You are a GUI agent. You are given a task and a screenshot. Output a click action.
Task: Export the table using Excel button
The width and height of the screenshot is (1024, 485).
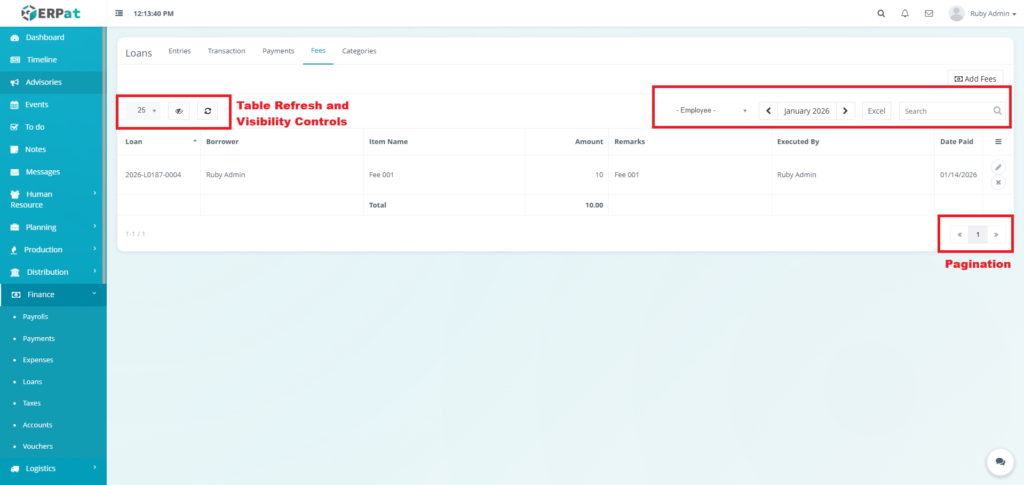coord(876,111)
